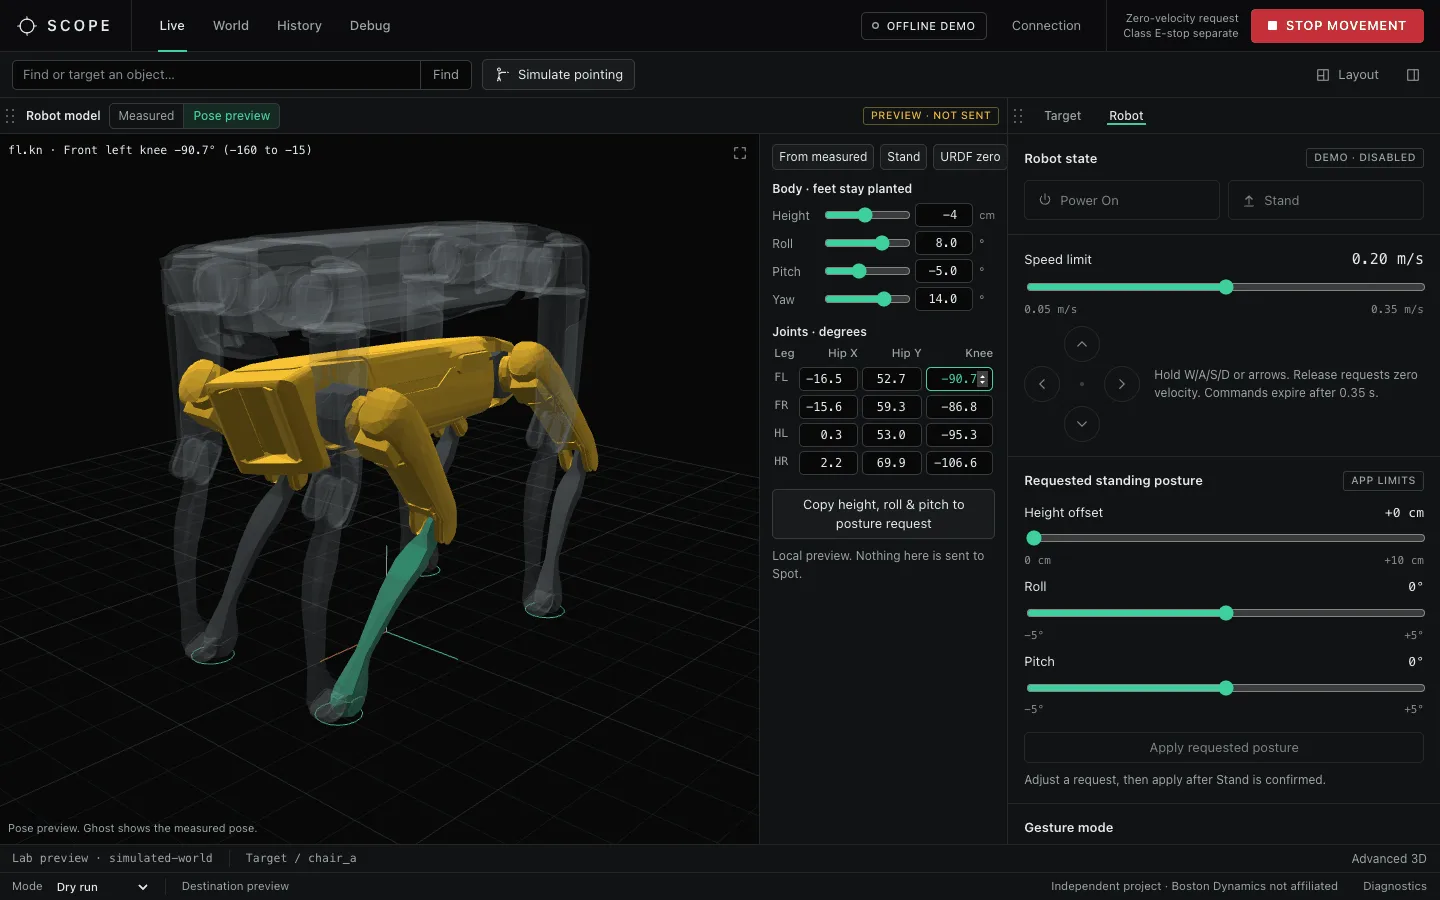Click Stand in the Robot state panel
The height and width of the screenshot is (900, 1440).
[1326, 200]
